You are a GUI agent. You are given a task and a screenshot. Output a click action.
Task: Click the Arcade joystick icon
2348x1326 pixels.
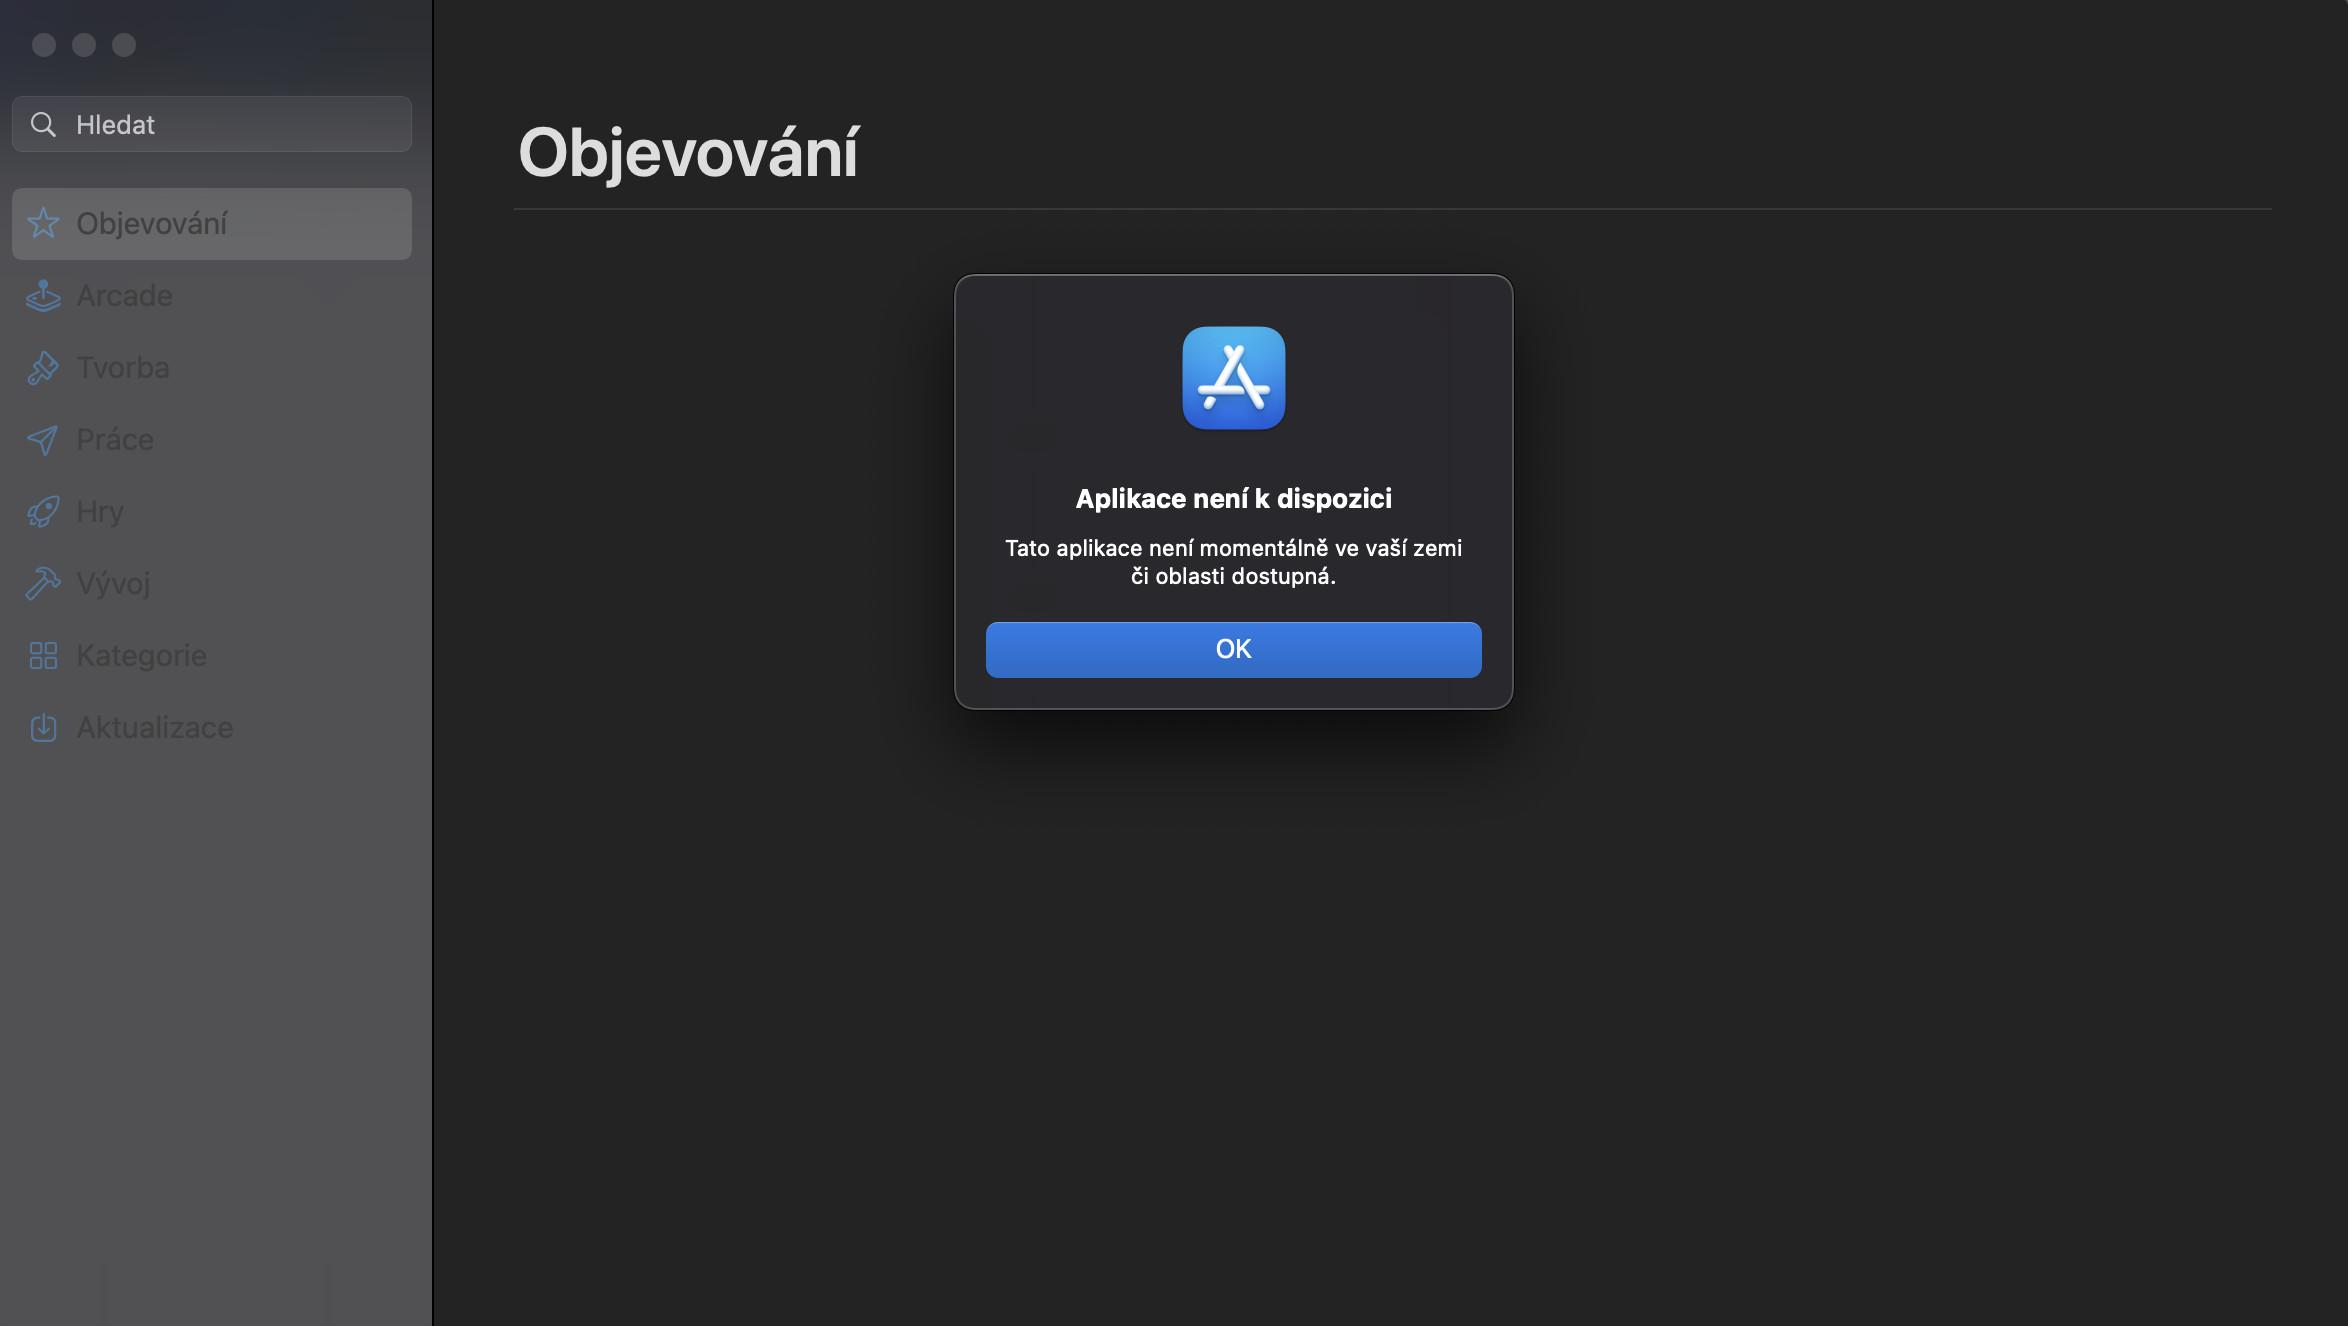43,295
